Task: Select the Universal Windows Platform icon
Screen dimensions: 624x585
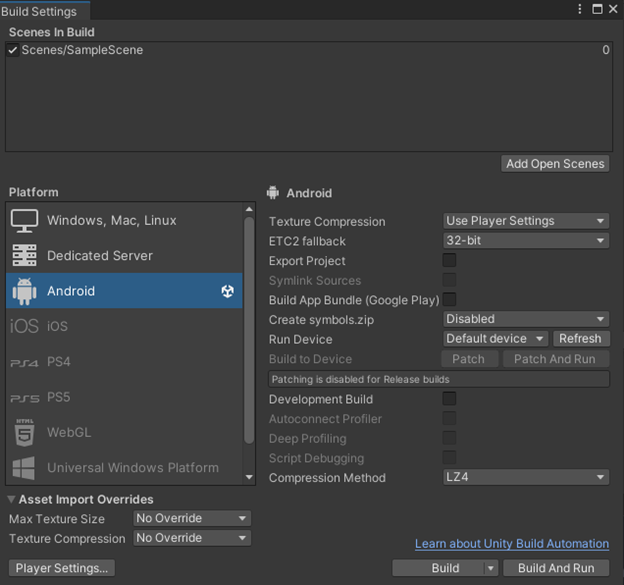Action: (x=24, y=467)
